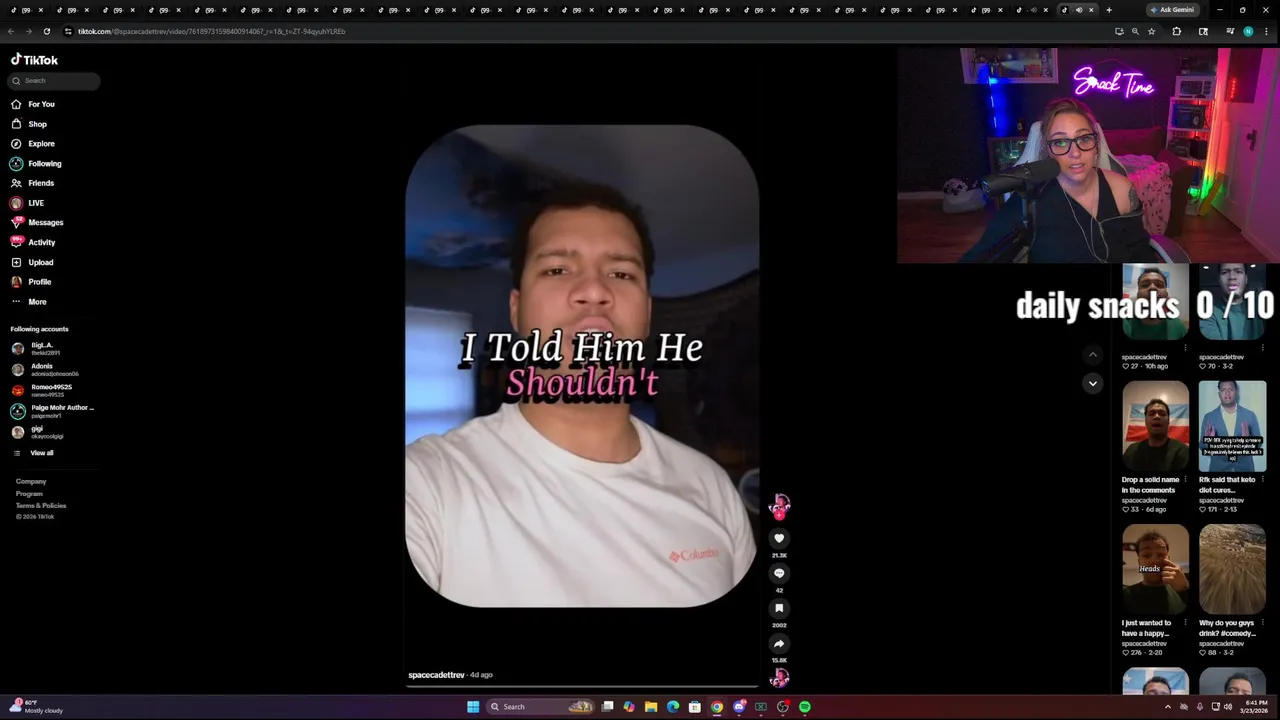The image size is (1280, 720).
Task: Open followed account Paige Mohr Author
Action: point(52,411)
